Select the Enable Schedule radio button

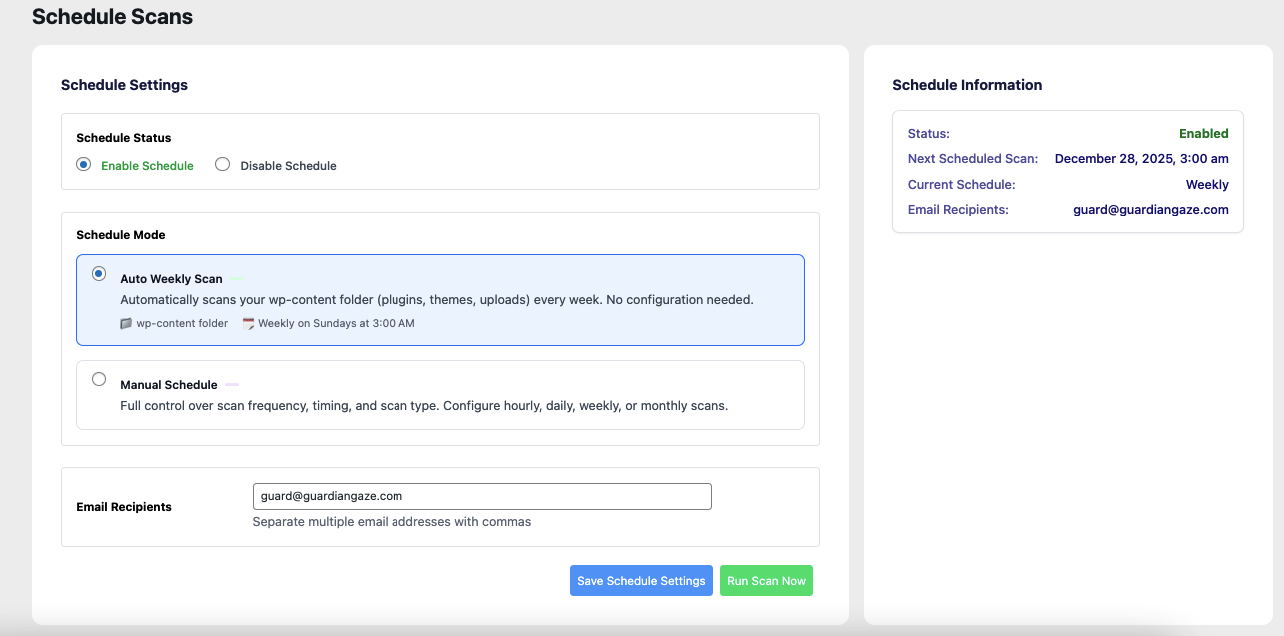click(84, 165)
